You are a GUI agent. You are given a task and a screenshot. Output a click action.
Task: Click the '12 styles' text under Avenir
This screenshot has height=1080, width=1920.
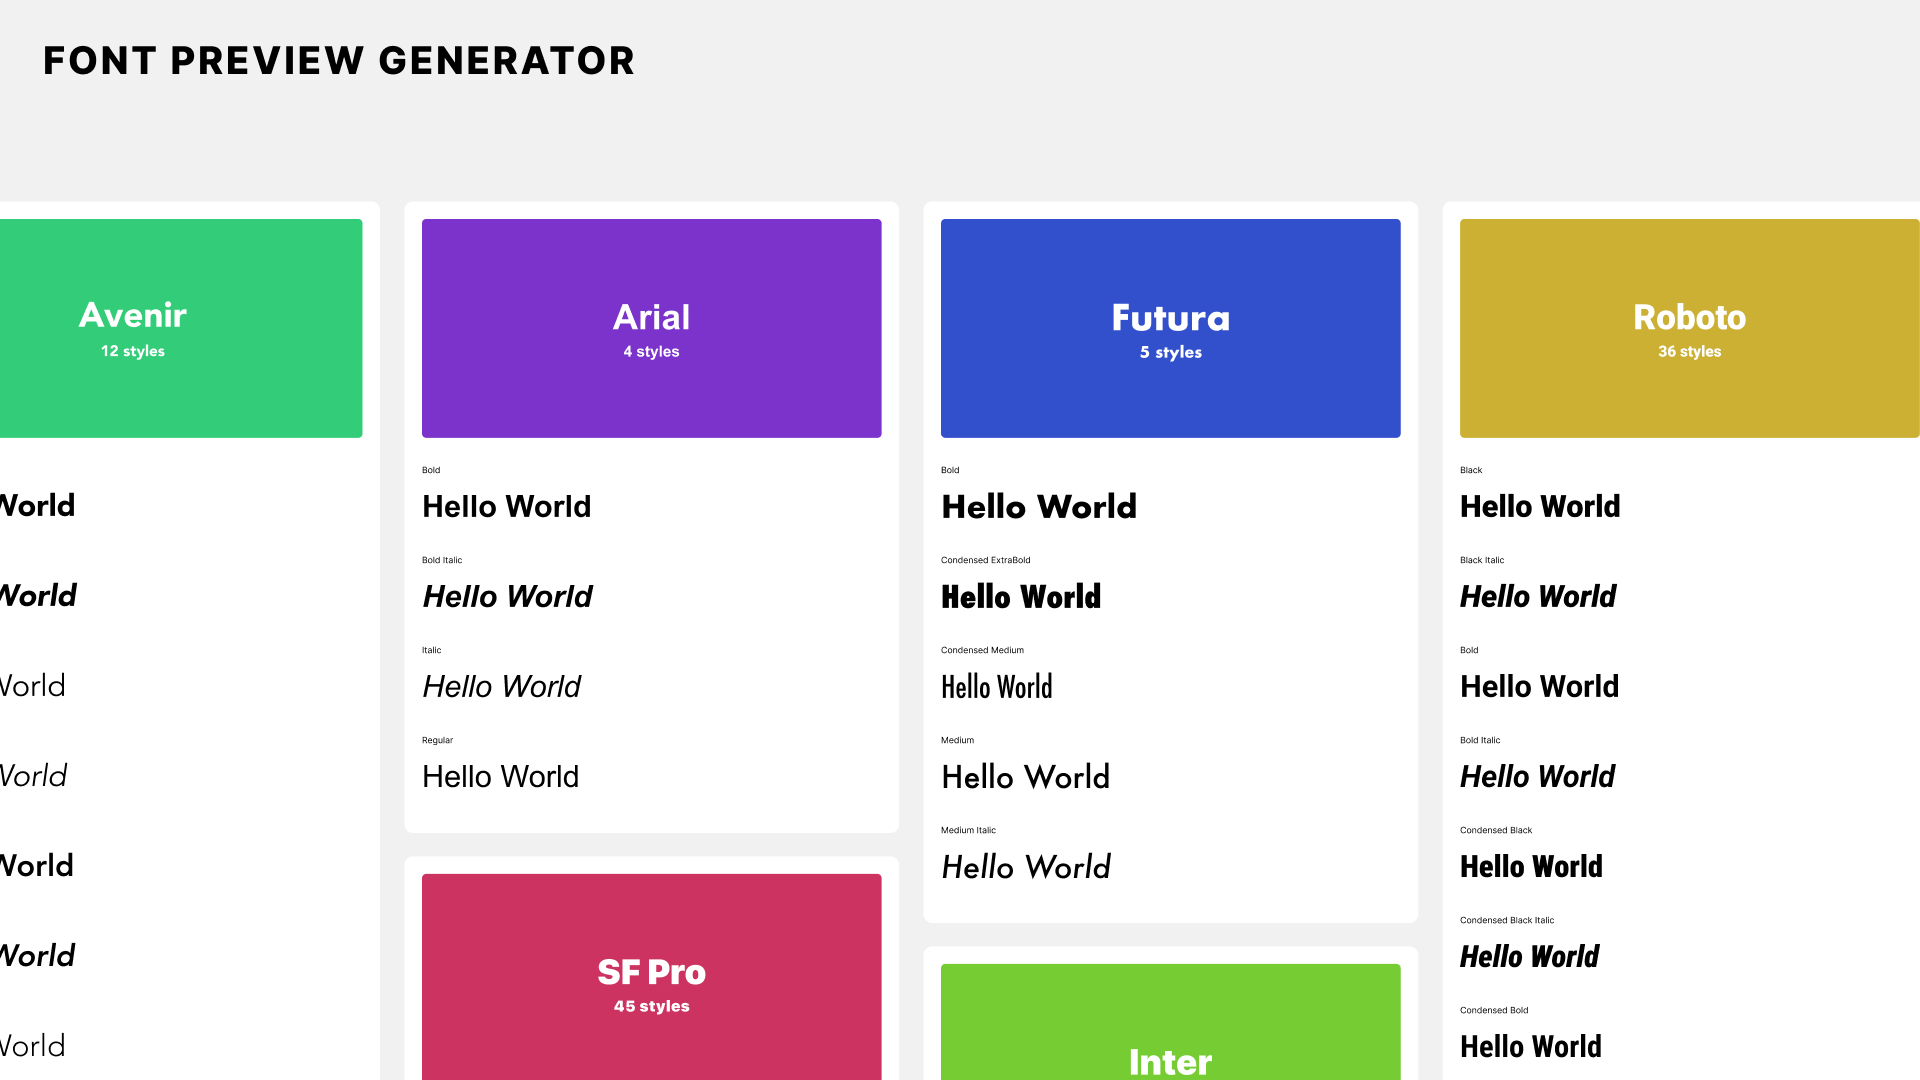coord(133,351)
